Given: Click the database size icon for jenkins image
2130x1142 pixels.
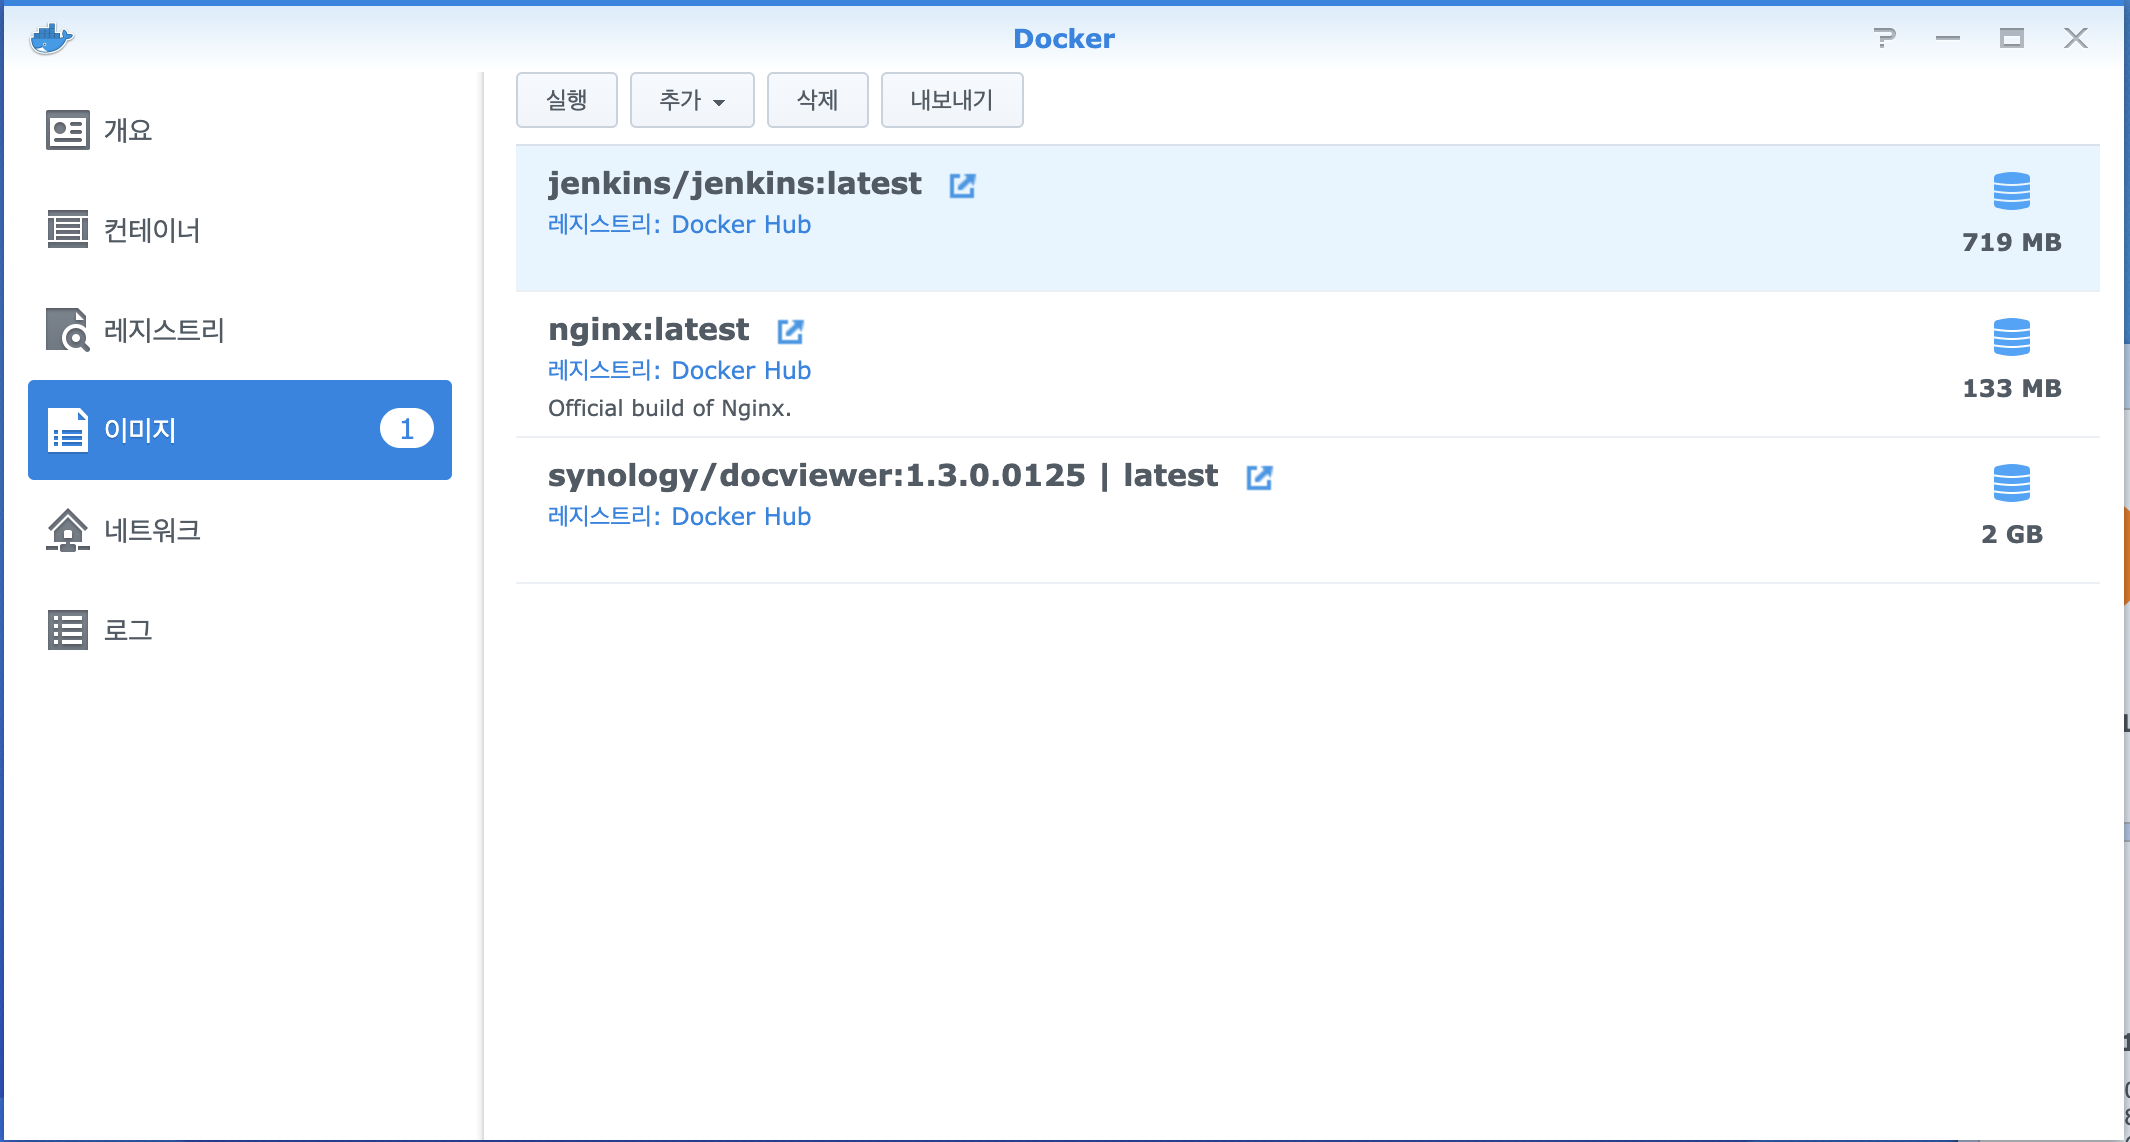Looking at the screenshot, I should (2011, 191).
